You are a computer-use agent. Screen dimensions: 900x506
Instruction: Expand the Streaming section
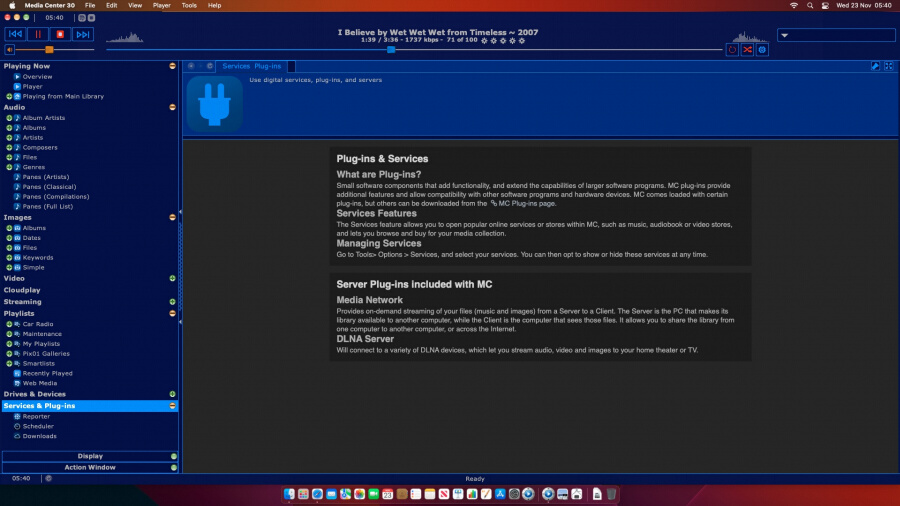(x=172, y=302)
